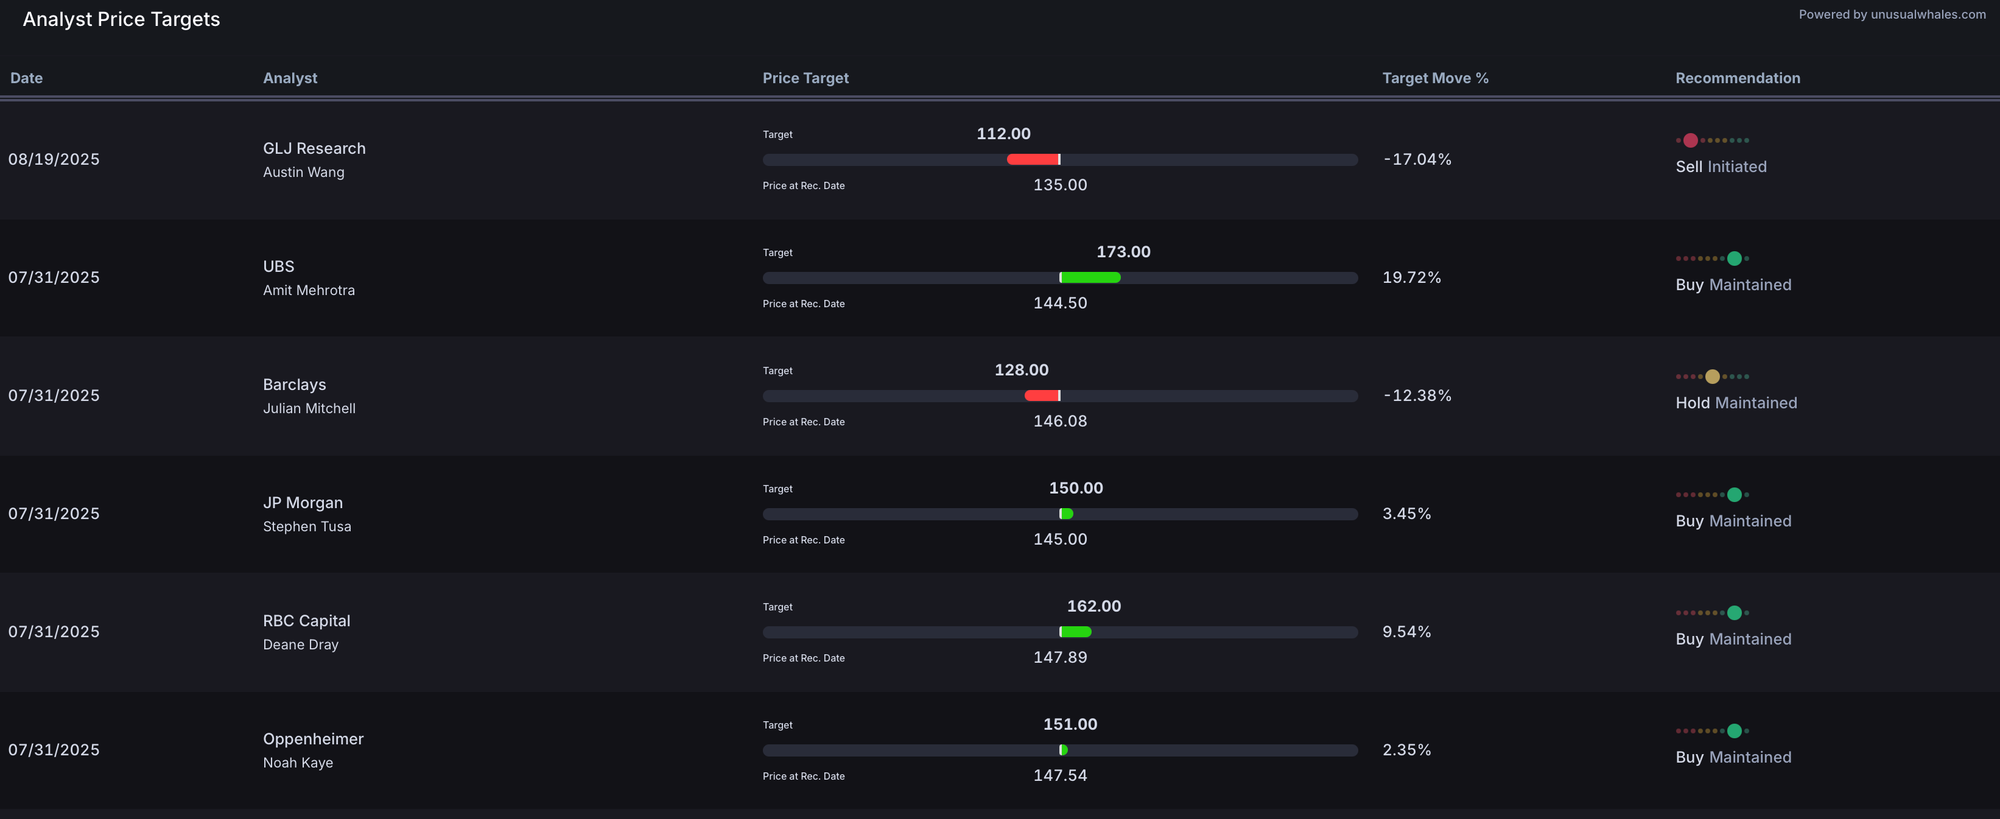Click the 3.45% target move
Viewport: 2000px width, 819px height.
pos(1406,513)
